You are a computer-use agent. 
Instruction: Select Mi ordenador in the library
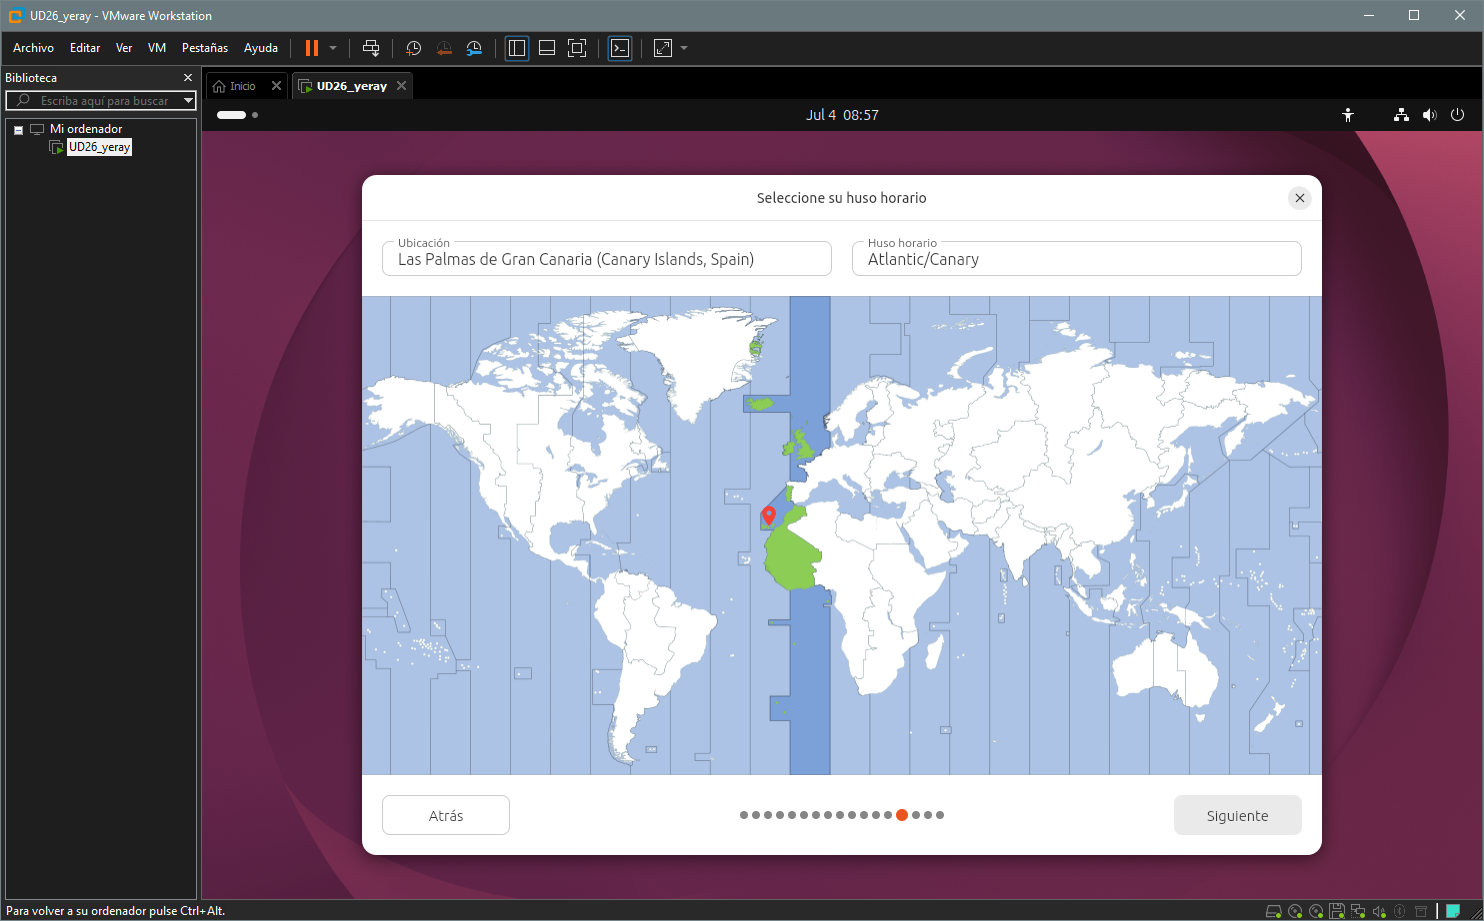(86, 129)
